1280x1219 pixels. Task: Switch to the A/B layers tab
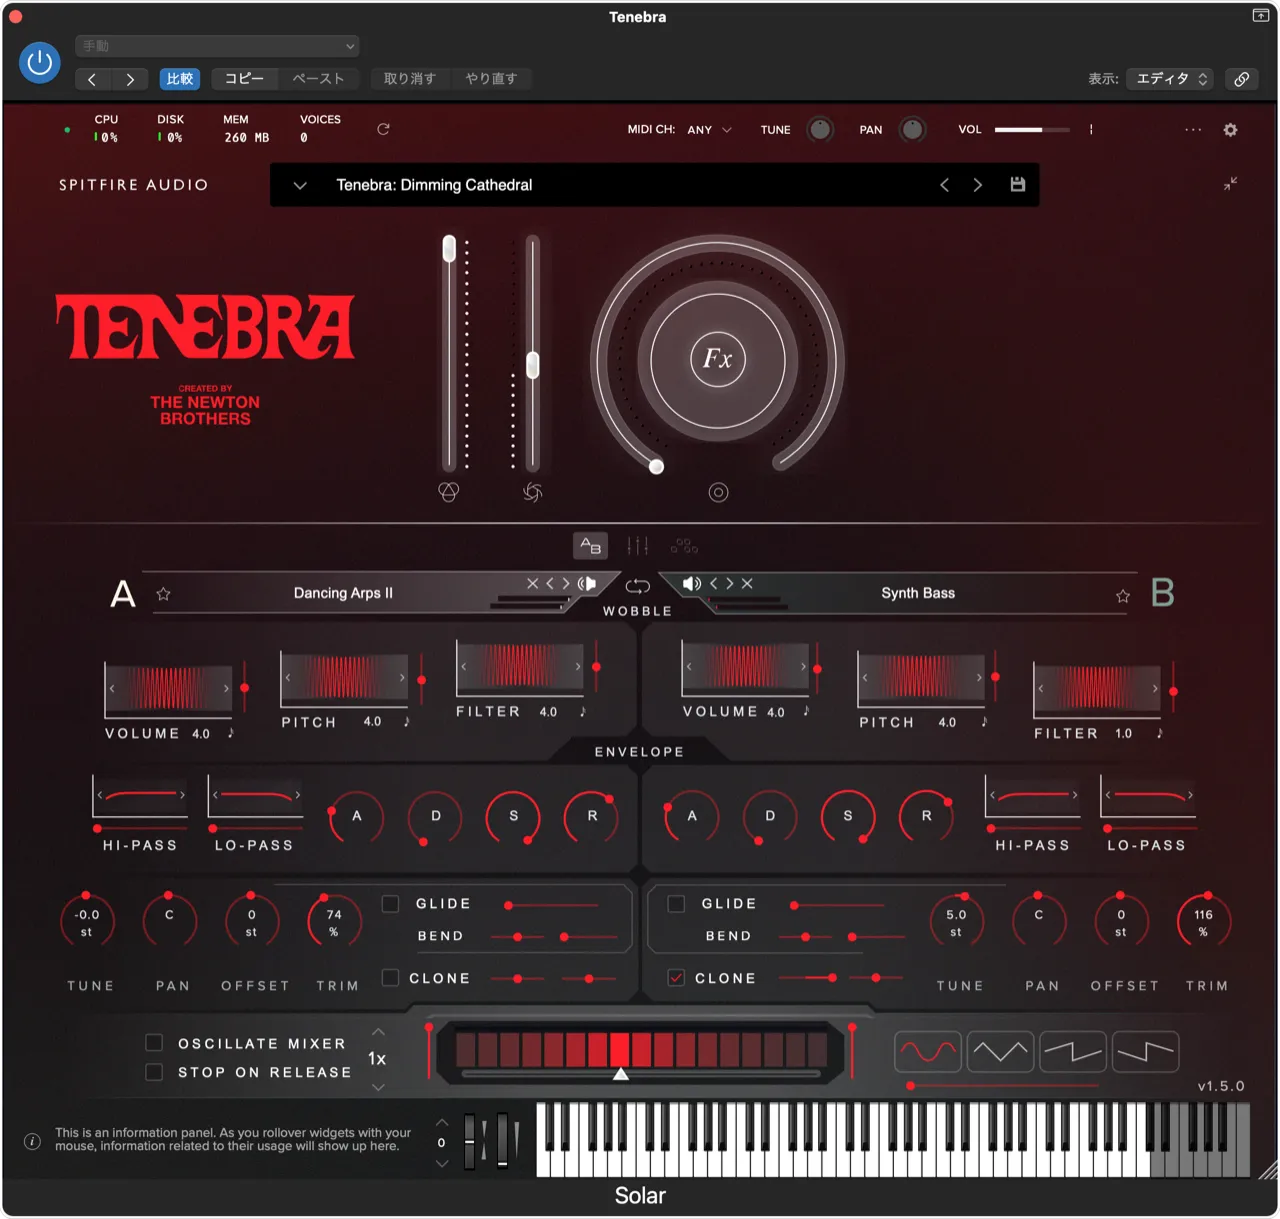click(x=590, y=546)
